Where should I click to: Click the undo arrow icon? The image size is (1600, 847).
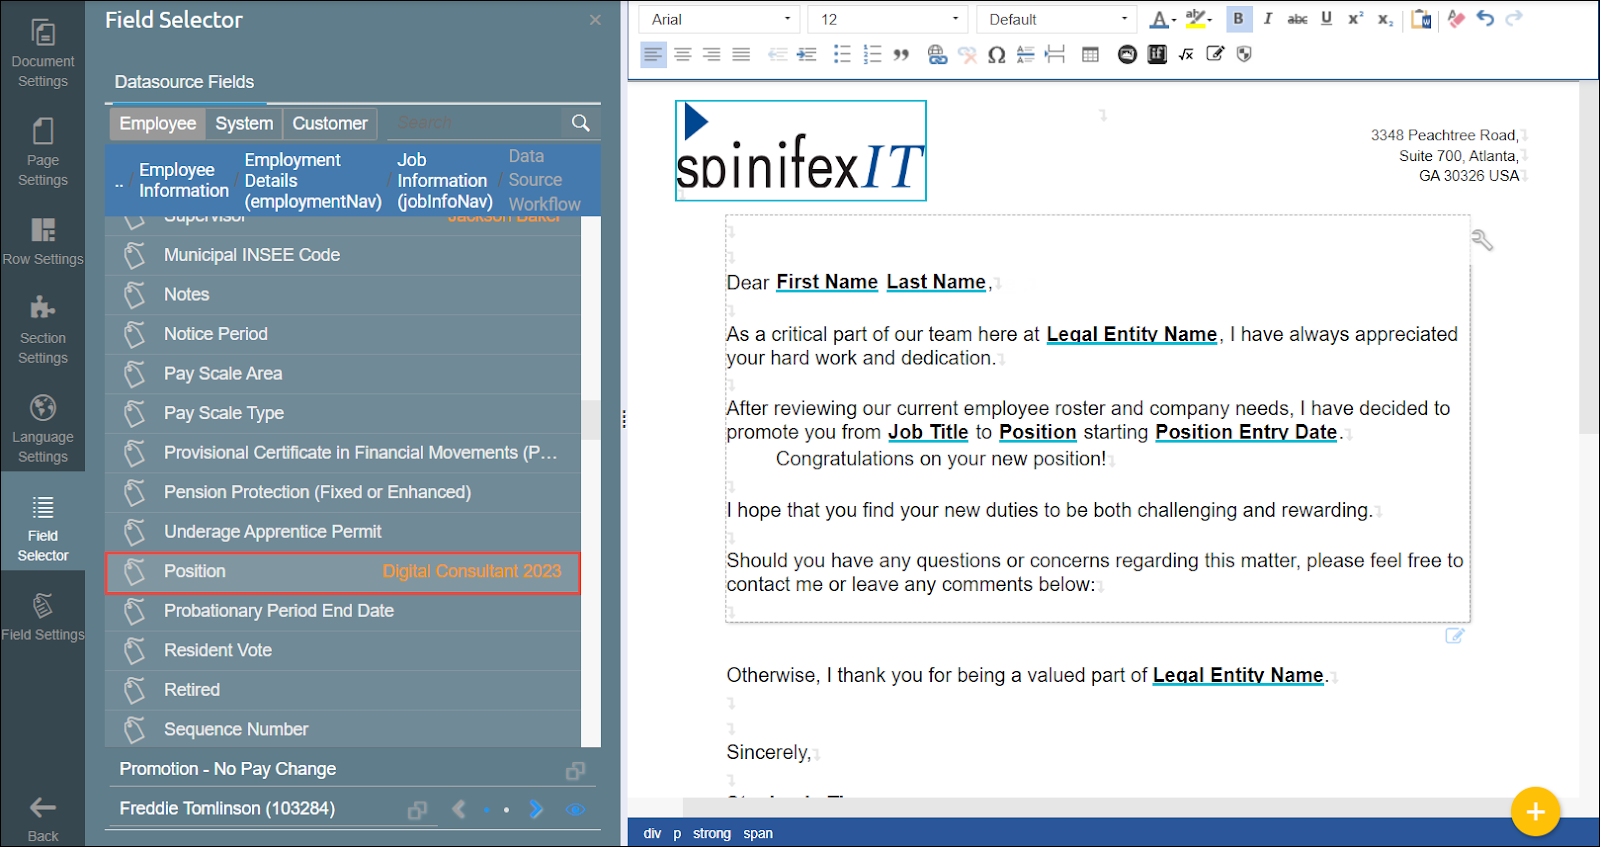click(1485, 19)
